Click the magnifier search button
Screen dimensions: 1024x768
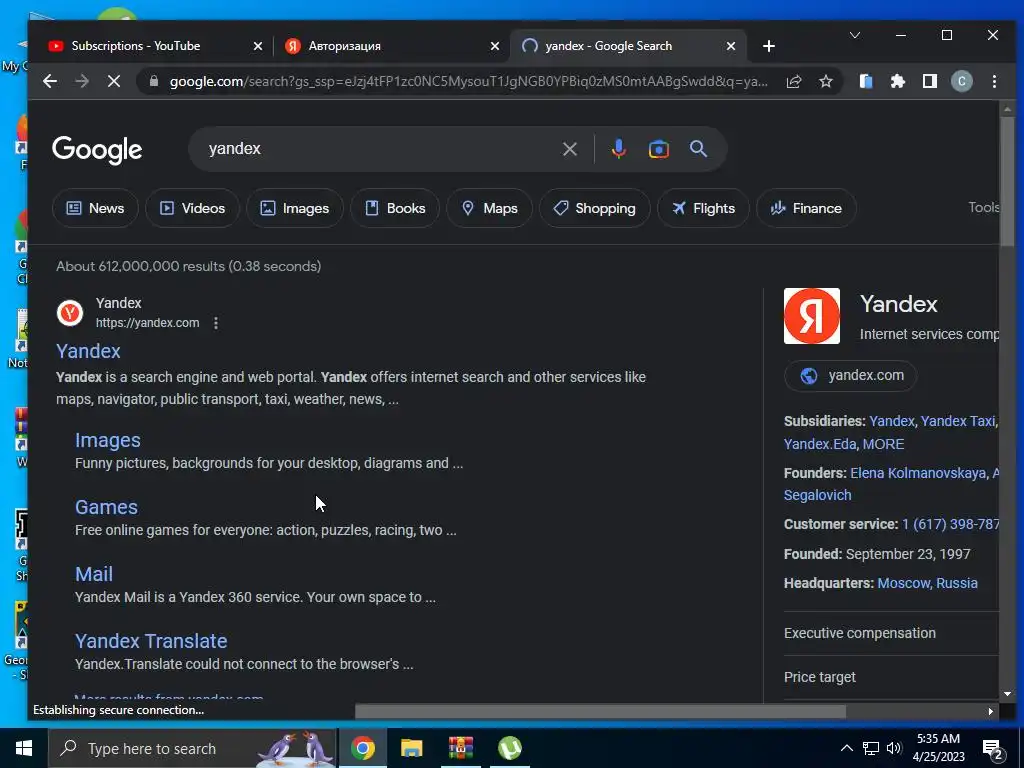point(698,149)
